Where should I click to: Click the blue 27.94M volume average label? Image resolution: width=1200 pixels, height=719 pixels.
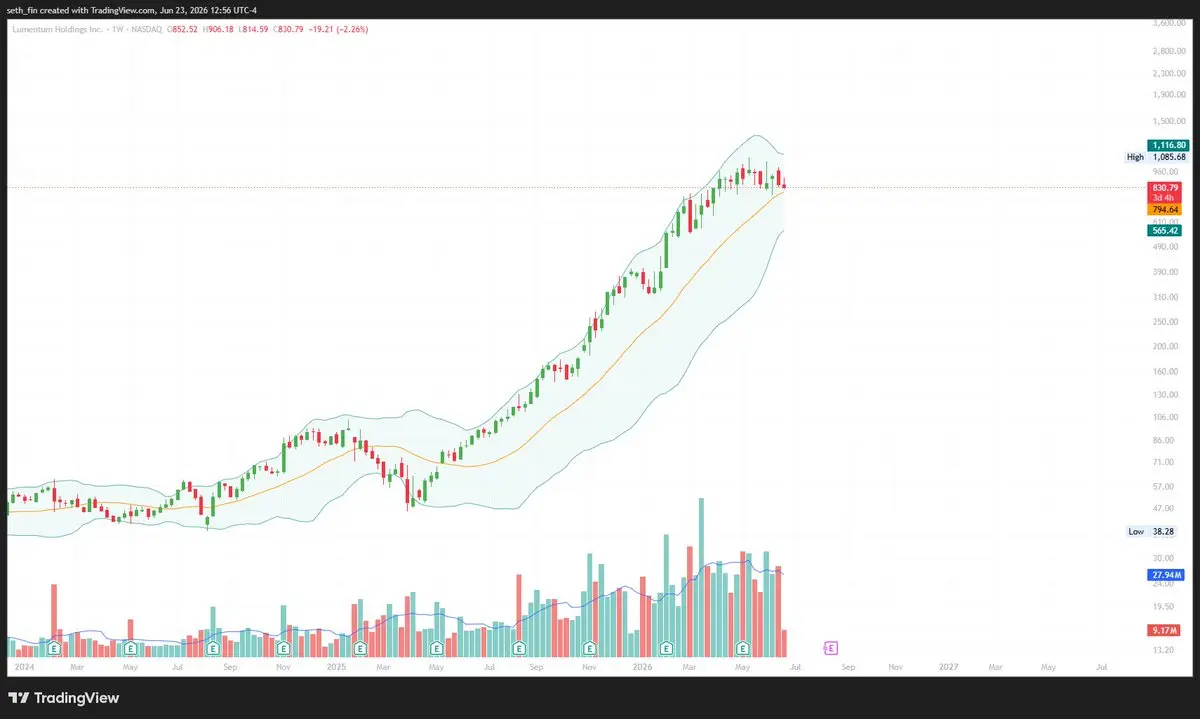tap(1166, 575)
